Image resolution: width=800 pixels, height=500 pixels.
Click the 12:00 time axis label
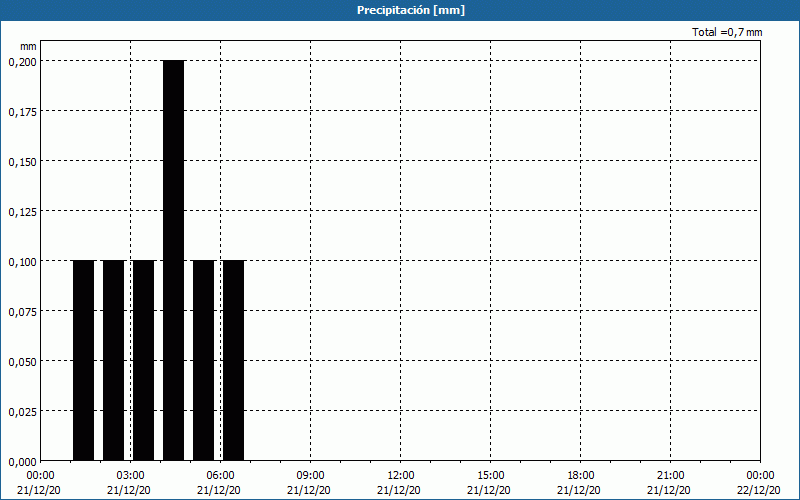401,476
